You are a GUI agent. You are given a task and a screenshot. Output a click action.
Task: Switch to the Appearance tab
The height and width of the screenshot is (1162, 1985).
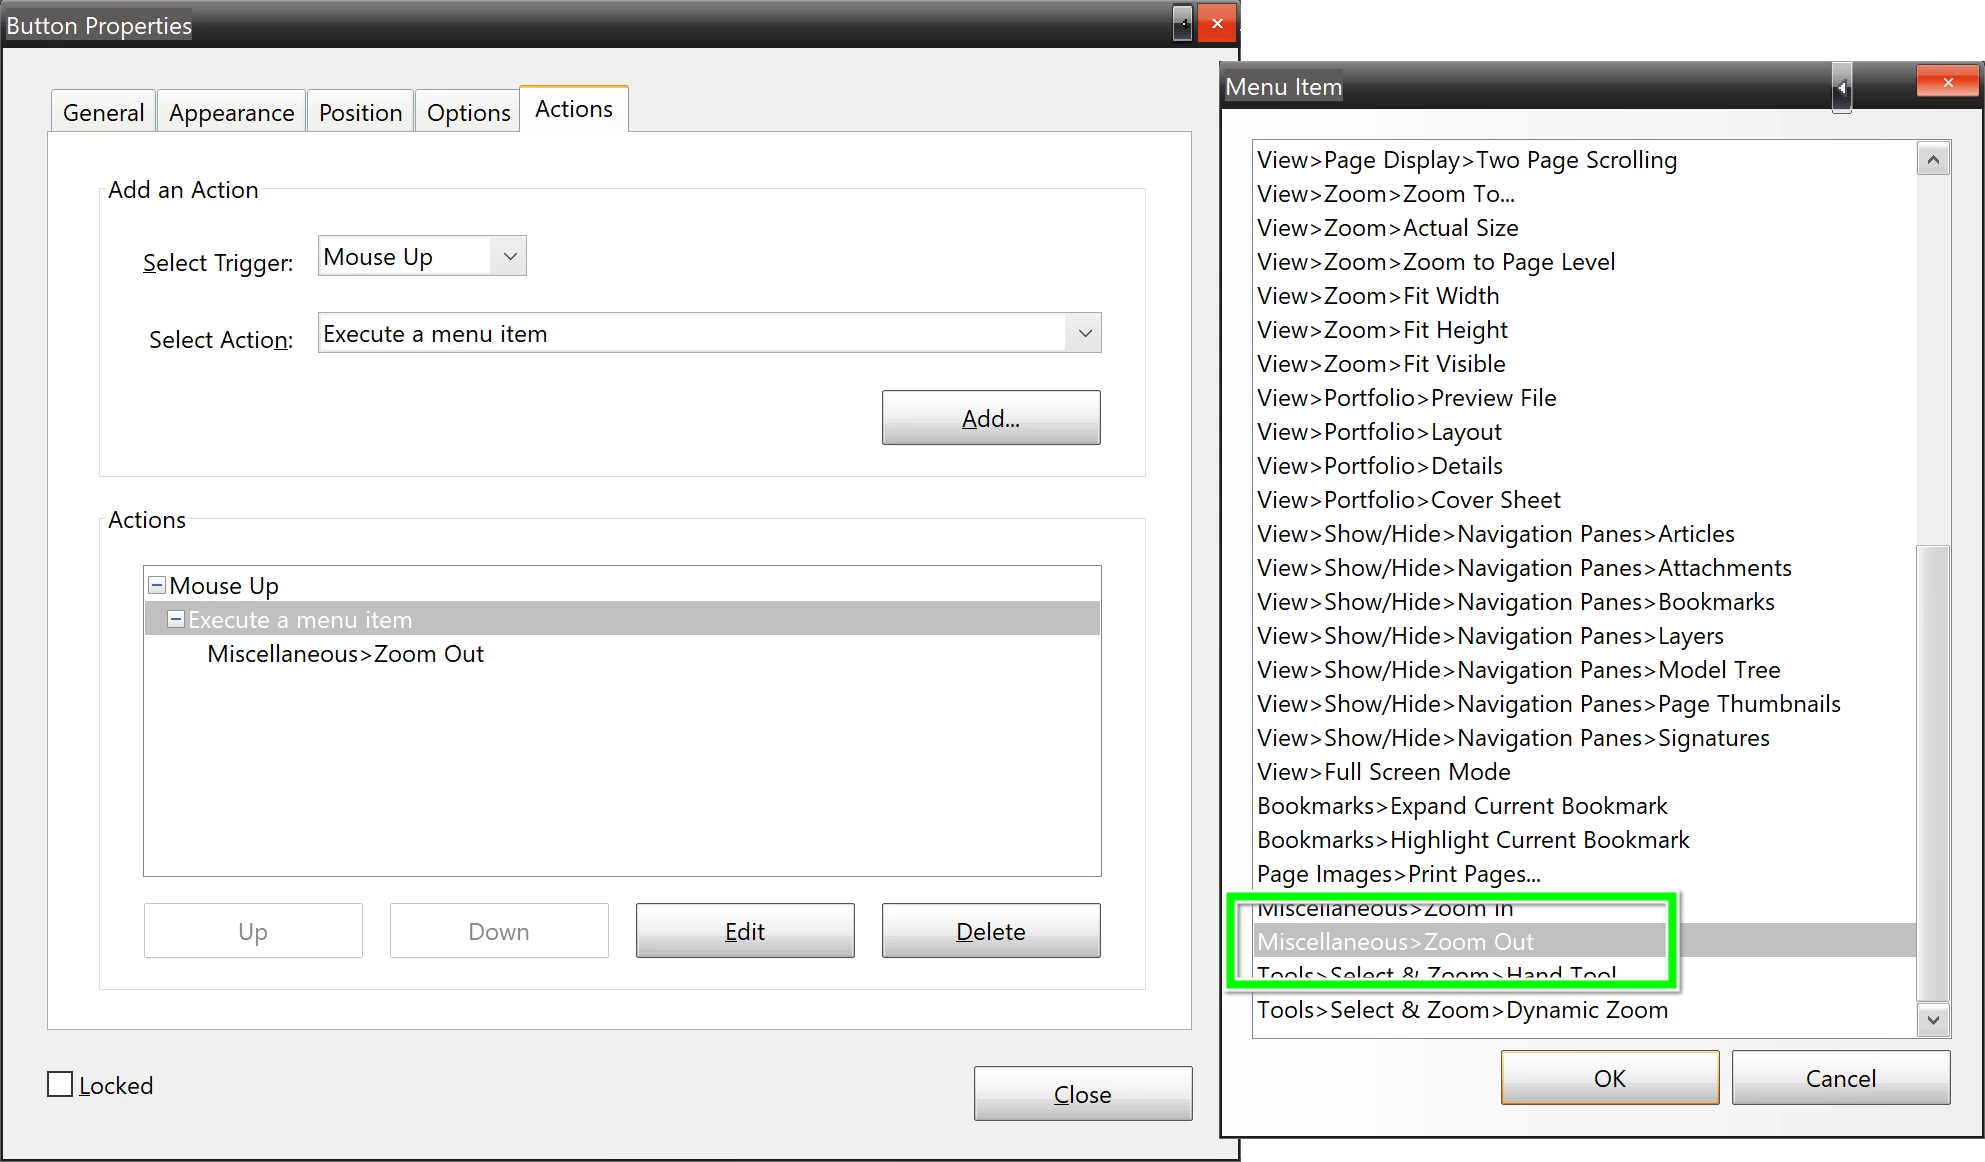point(231,113)
